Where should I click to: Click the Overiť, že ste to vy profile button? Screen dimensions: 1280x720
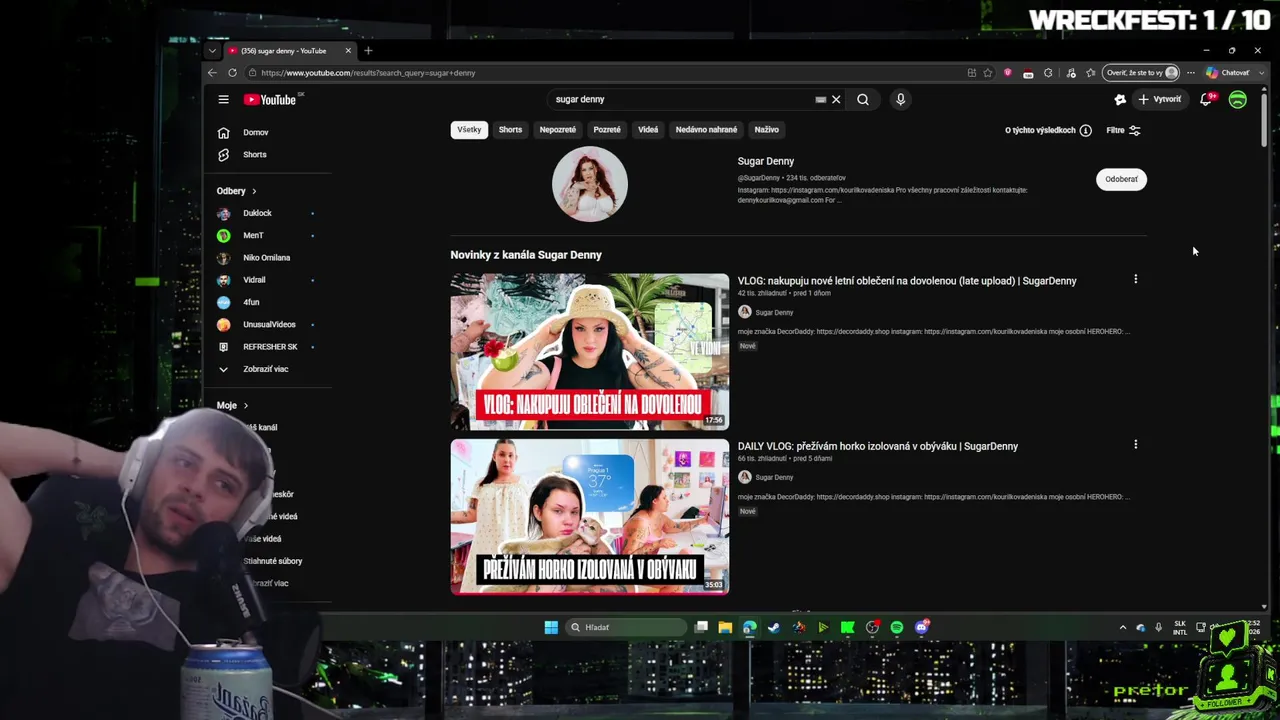1141,73
